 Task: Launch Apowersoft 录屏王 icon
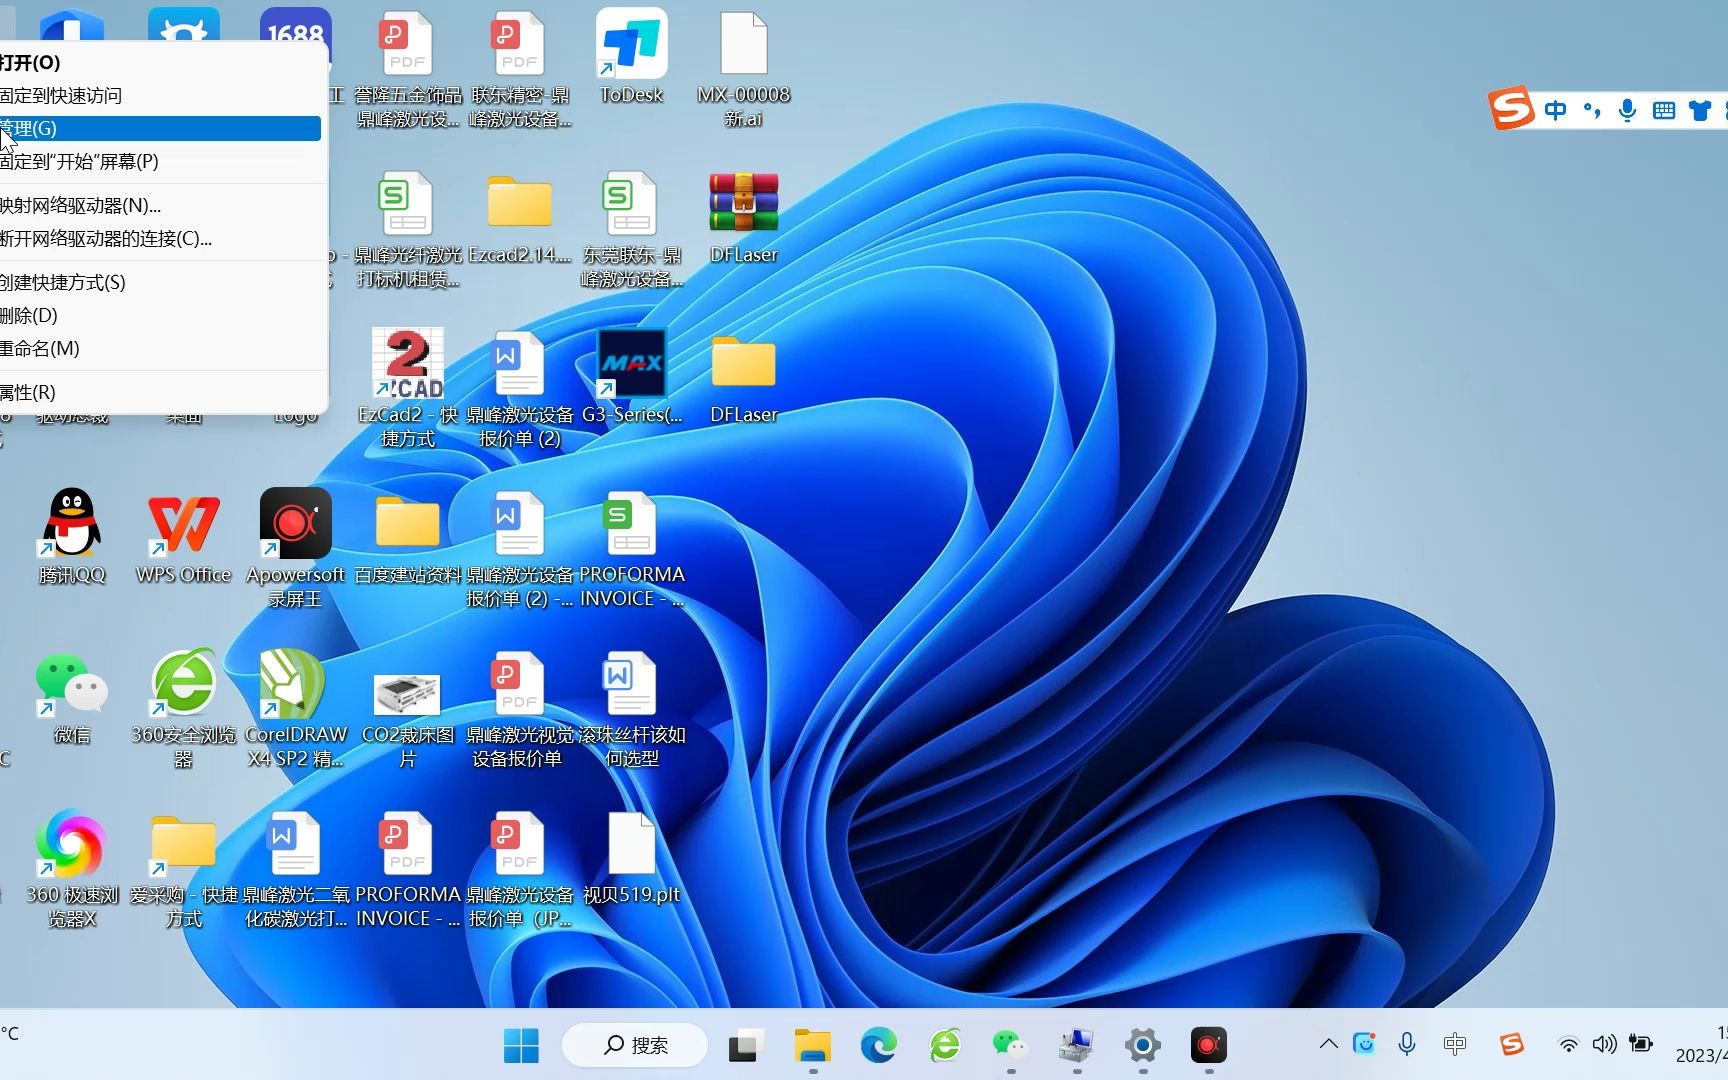pyautogui.click(x=295, y=522)
